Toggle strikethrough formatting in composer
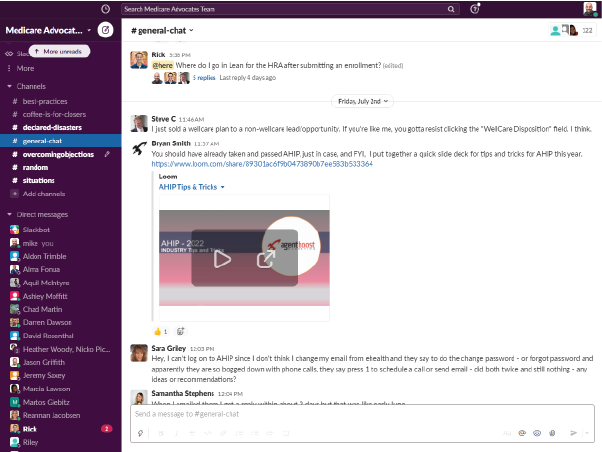602x452 pixels. (x=192, y=433)
